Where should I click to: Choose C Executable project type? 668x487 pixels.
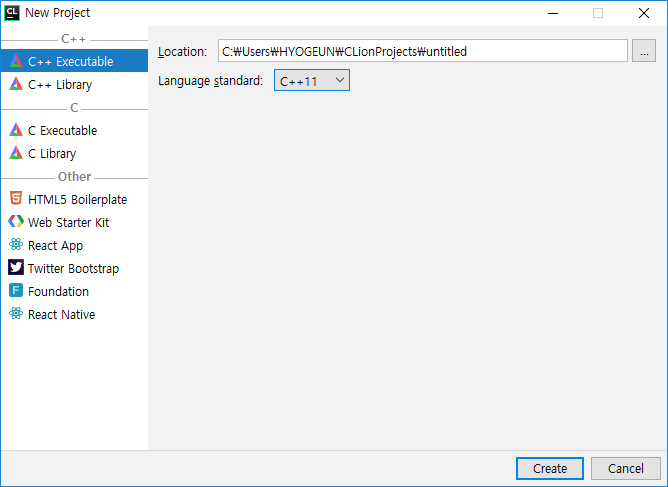coord(75,130)
